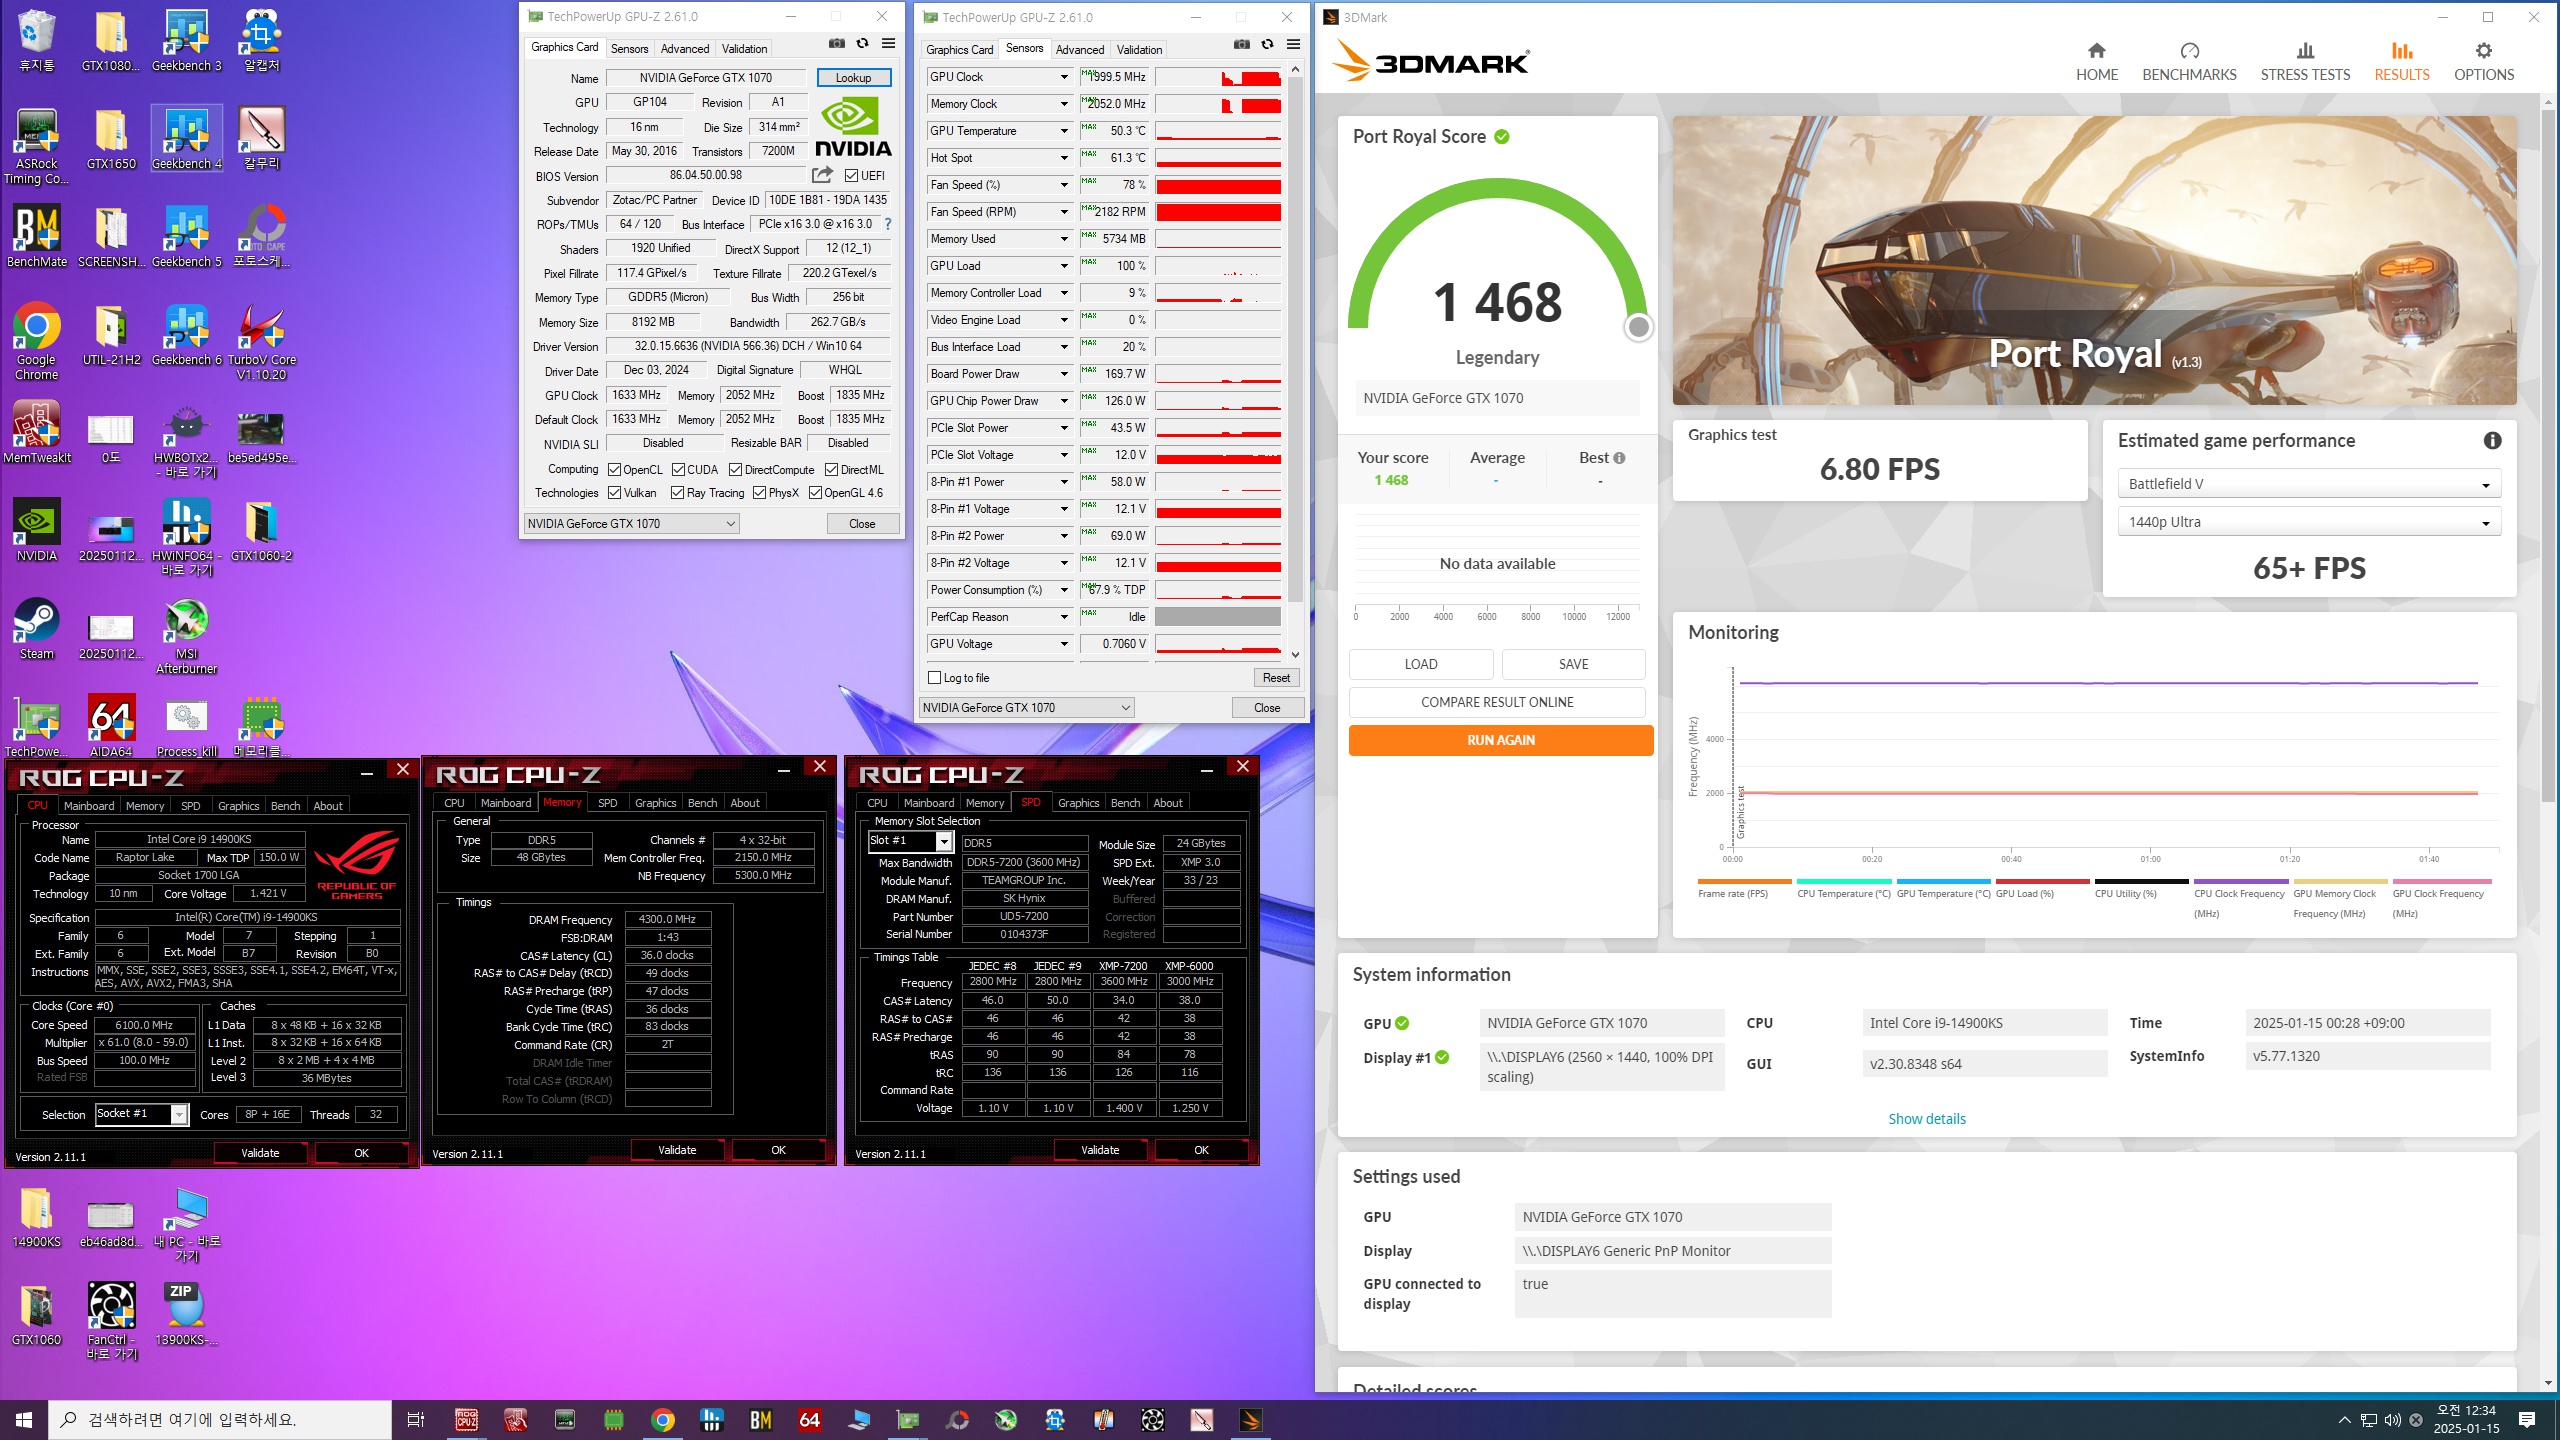Toggle DirectML checkbox in GPU-Z
This screenshot has height=1440, width=2560.
[x=831, y=470]
